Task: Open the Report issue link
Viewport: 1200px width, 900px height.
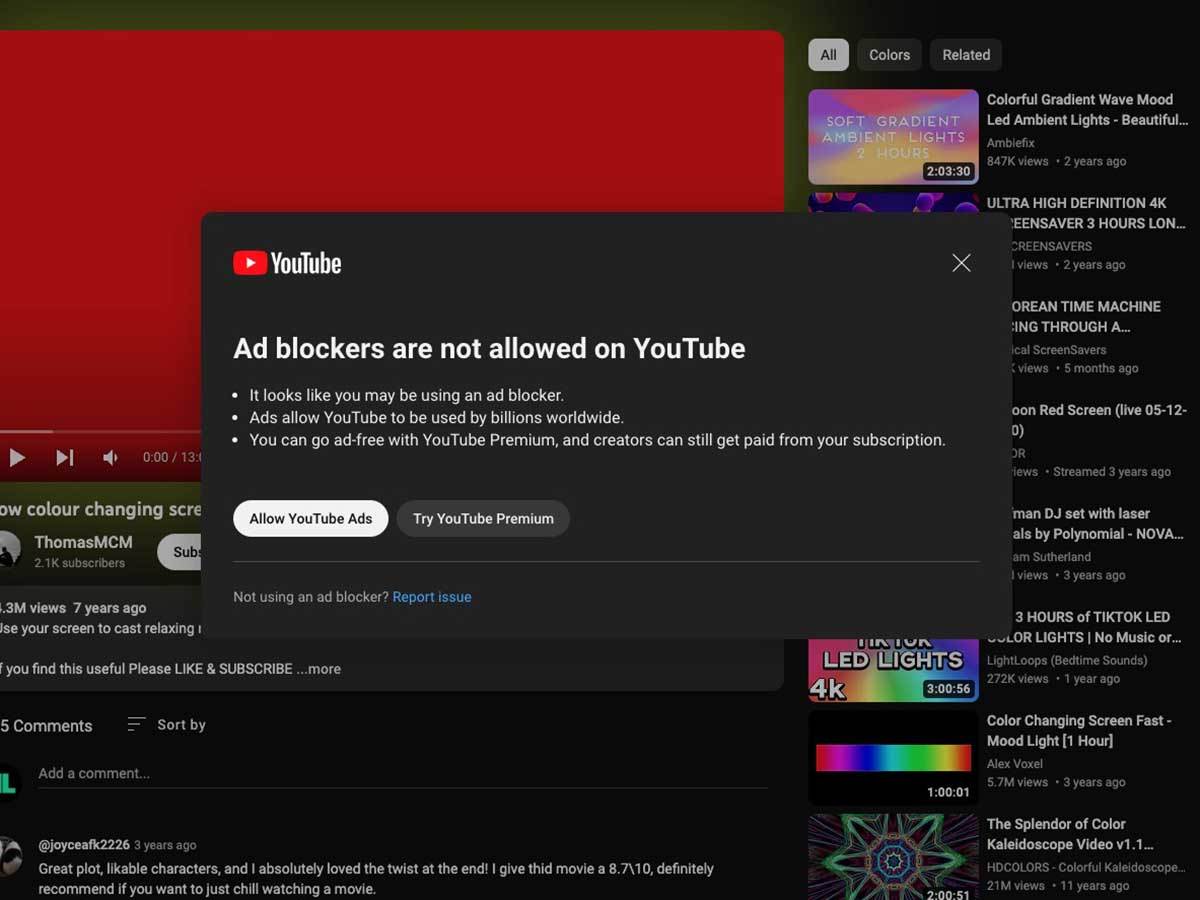Action: (432, 597)
